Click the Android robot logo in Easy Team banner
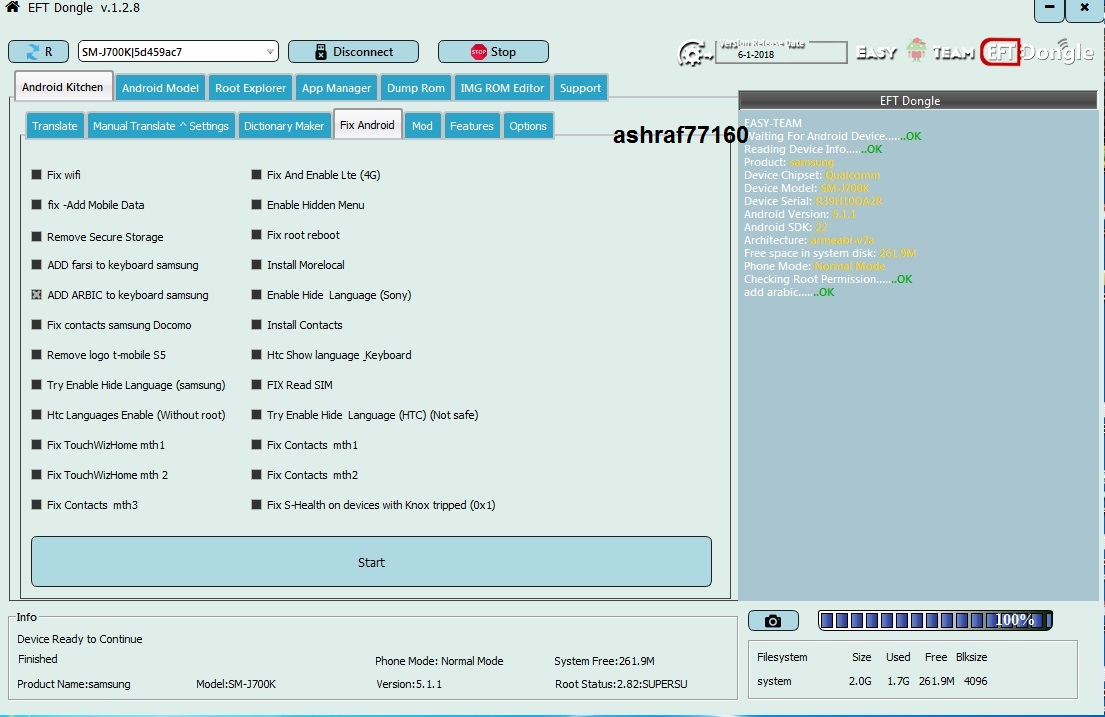Screen dimensions: 1105x717 [x=916, y=50]
